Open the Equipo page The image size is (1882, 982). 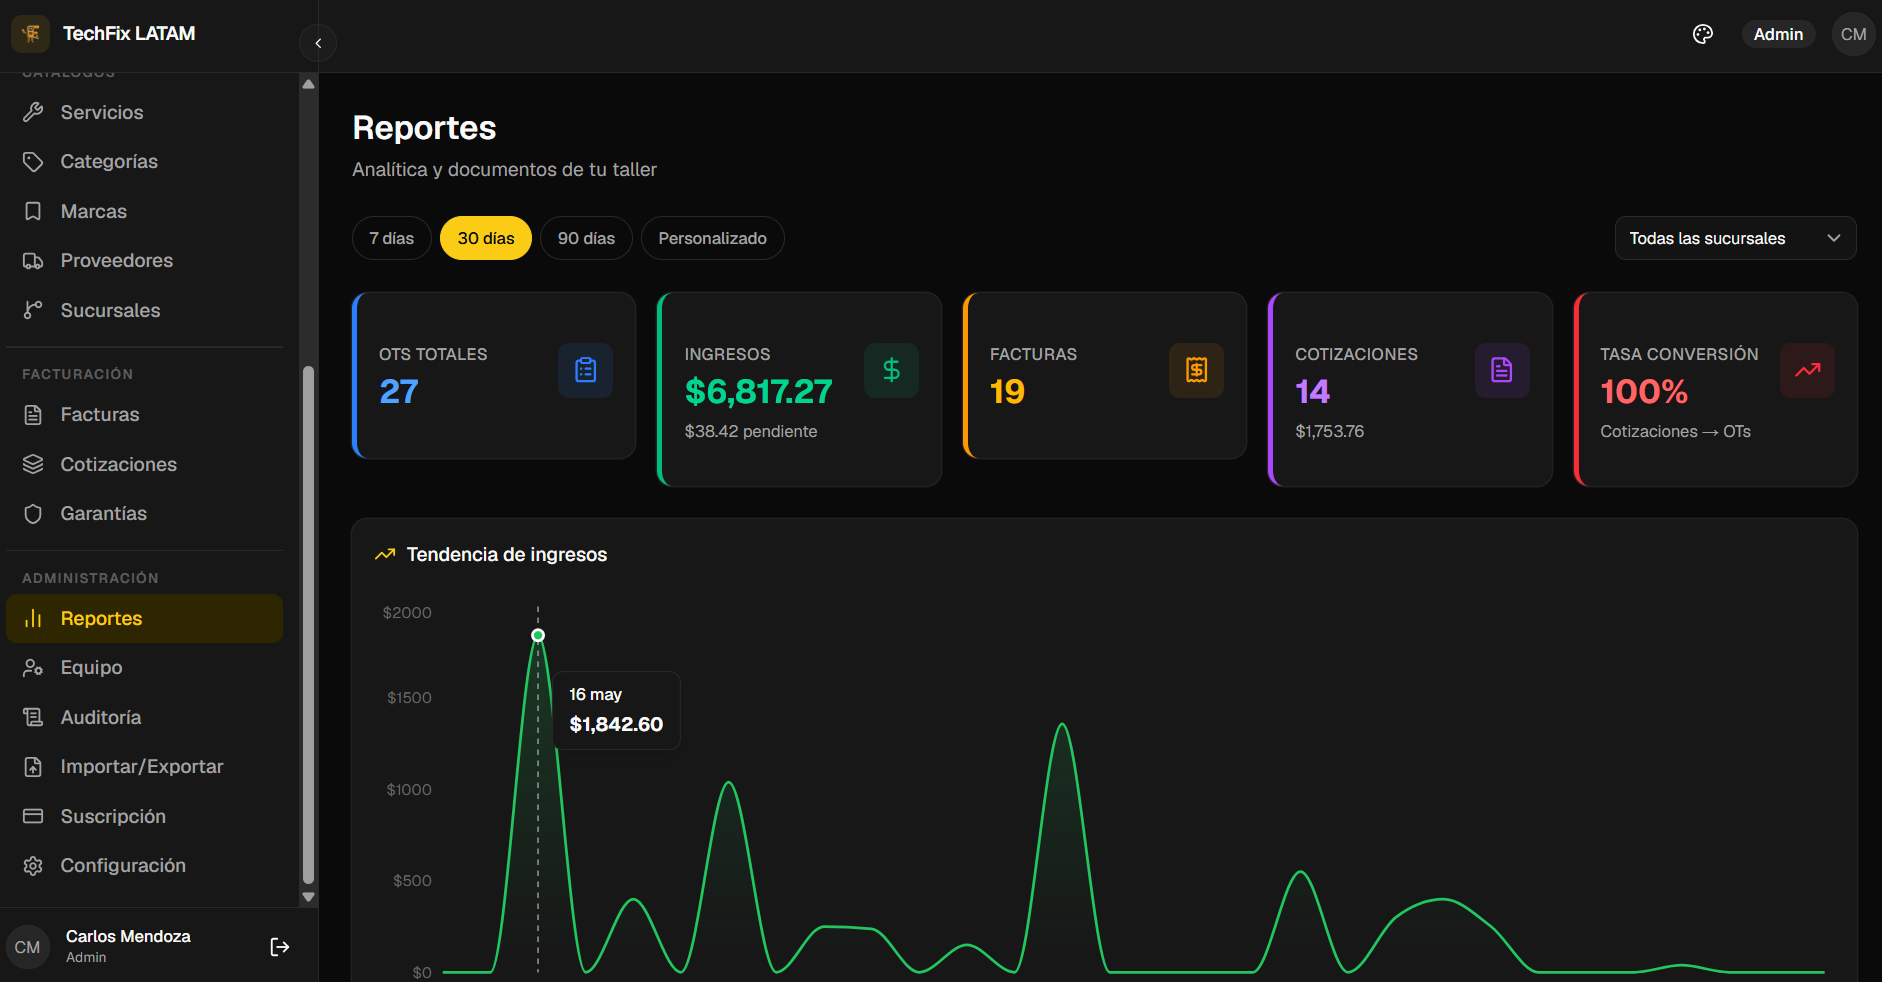click(144, 668)
